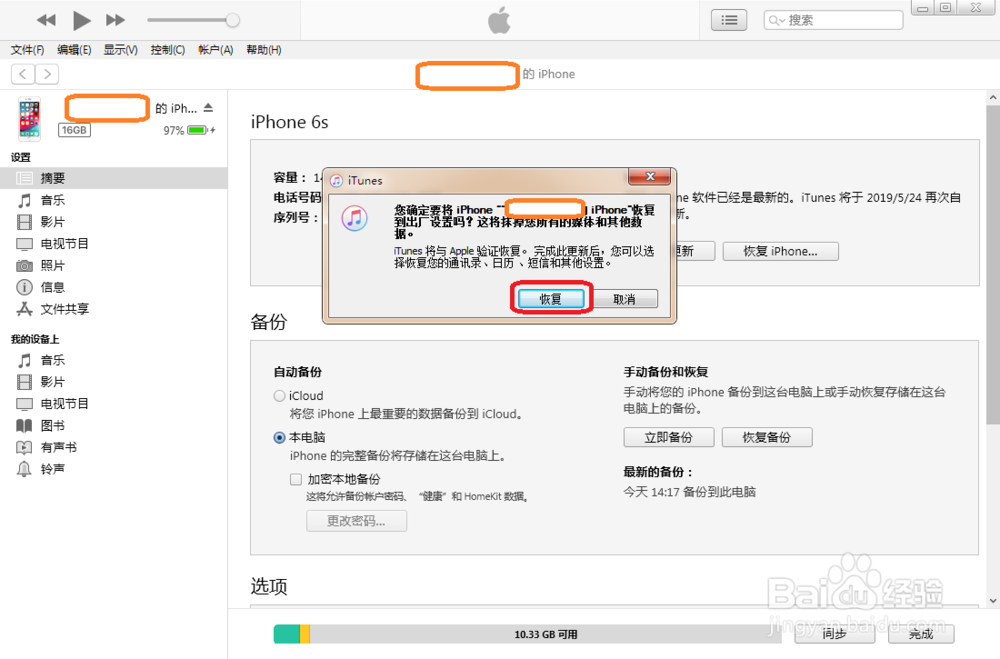This screenshot has width=1000, height=659.
Task: Select 文件共享 in sidebar
Action: pos(114,309)
